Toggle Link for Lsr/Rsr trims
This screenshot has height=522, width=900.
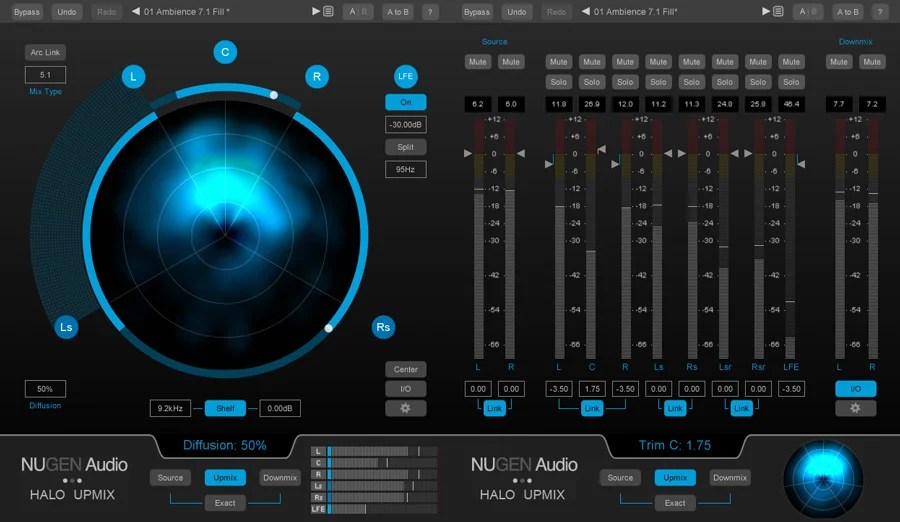(742, 408)
